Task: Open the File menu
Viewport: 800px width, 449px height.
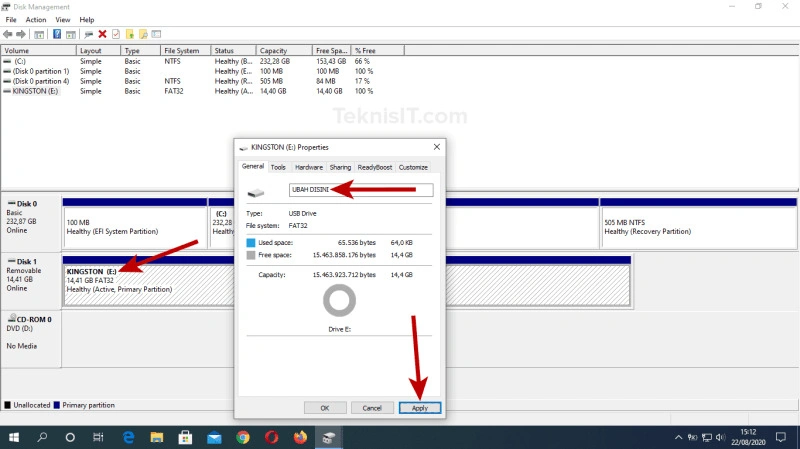Action: [x=11, y=20]
